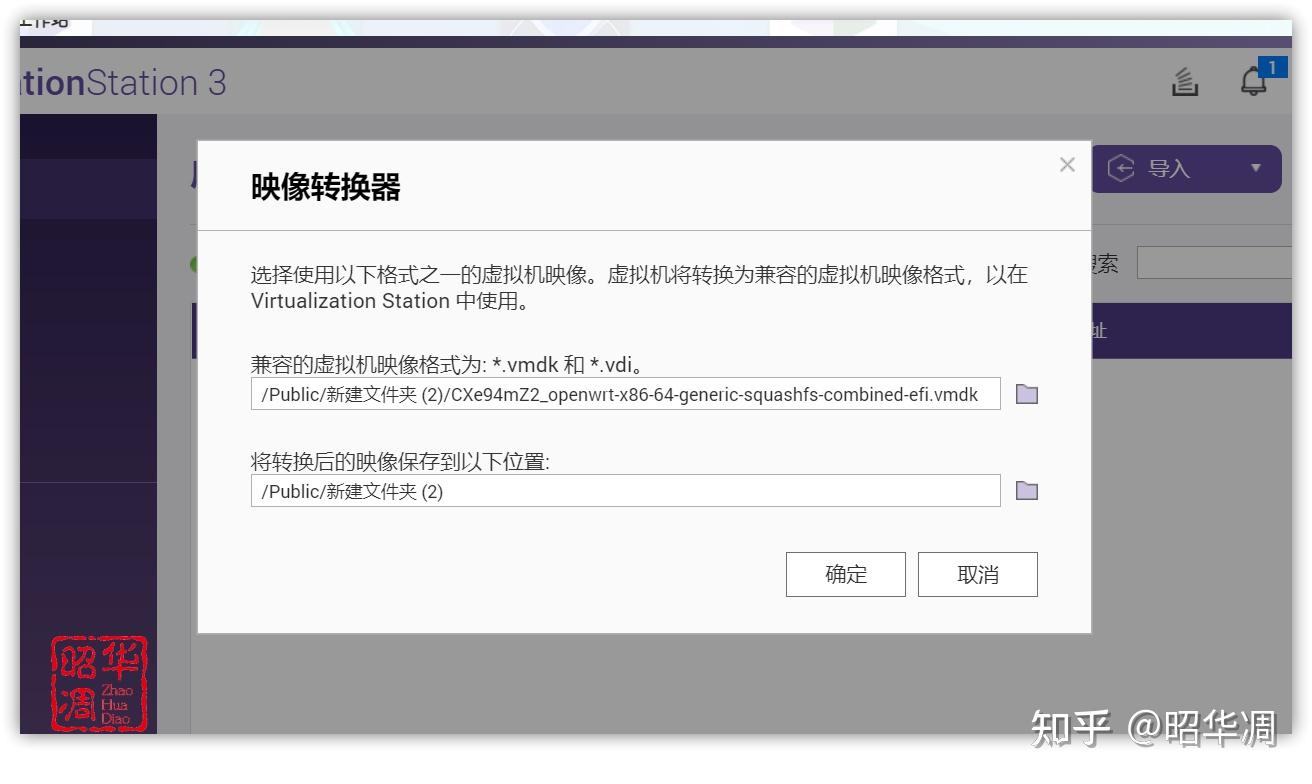Click the 映像转换器 dialog title

[326, 187]
